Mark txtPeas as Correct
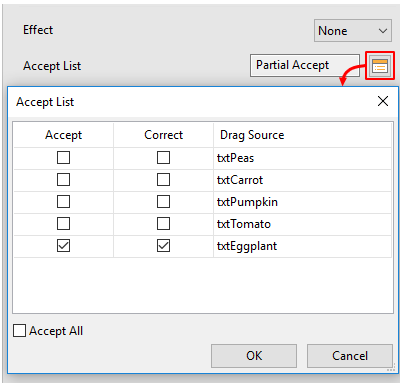406x387 pixels. [x=163, y=158]
